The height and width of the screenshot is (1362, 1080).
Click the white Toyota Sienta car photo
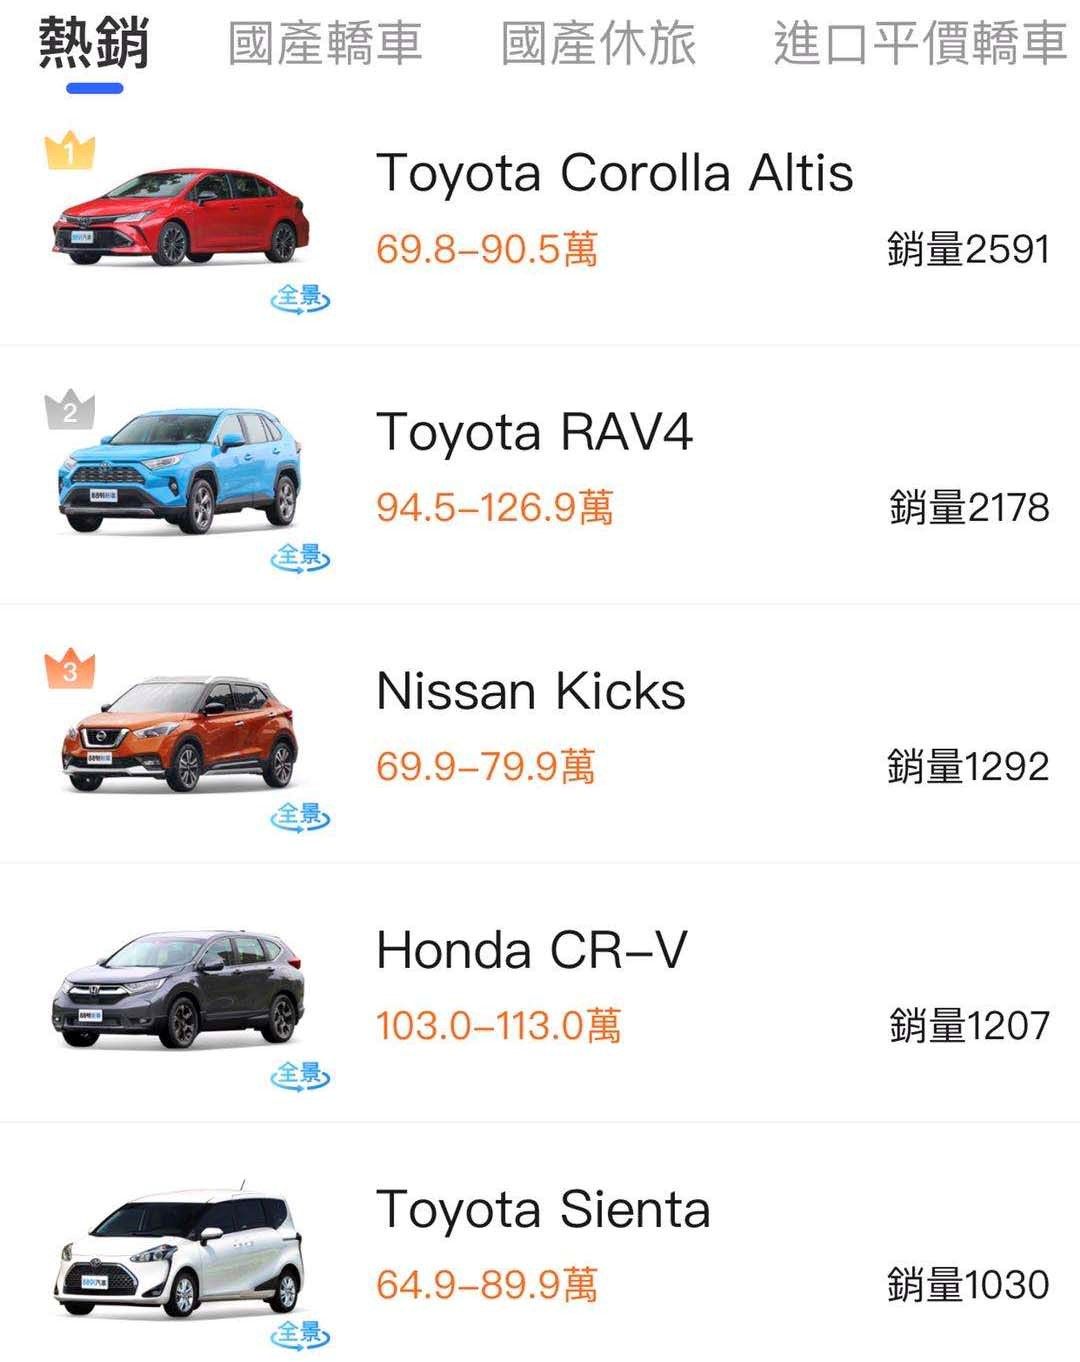(x=180, y=1255)
